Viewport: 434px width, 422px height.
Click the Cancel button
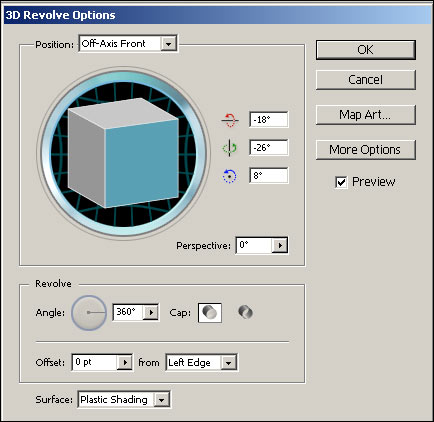pyautogui.click(x=366, y=80)
